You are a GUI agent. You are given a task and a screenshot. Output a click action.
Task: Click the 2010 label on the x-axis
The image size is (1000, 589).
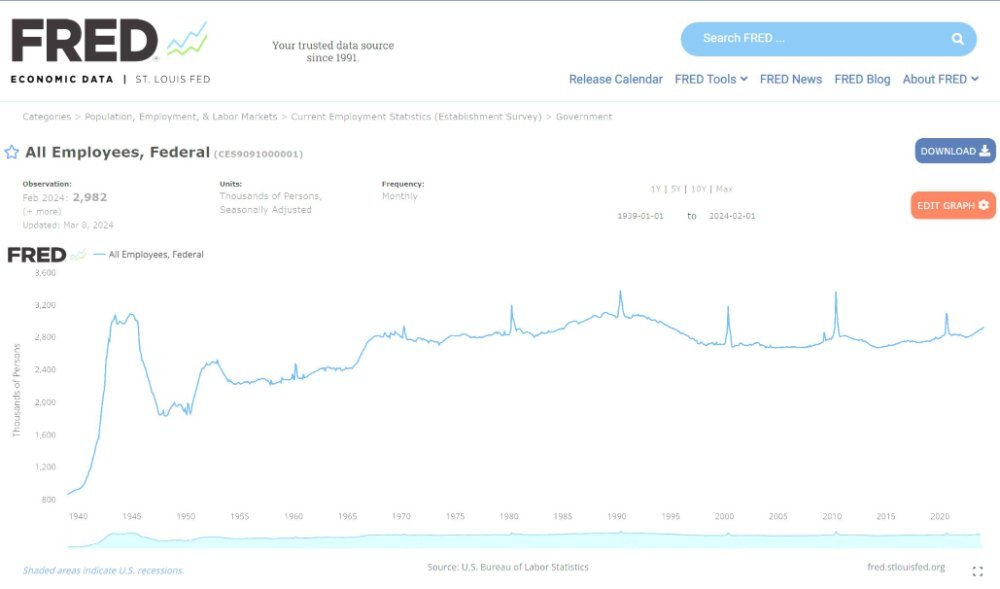(832, 516)
